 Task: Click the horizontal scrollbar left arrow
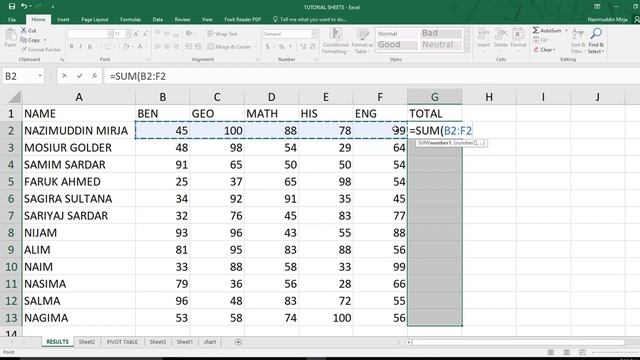tap(409, 342)
